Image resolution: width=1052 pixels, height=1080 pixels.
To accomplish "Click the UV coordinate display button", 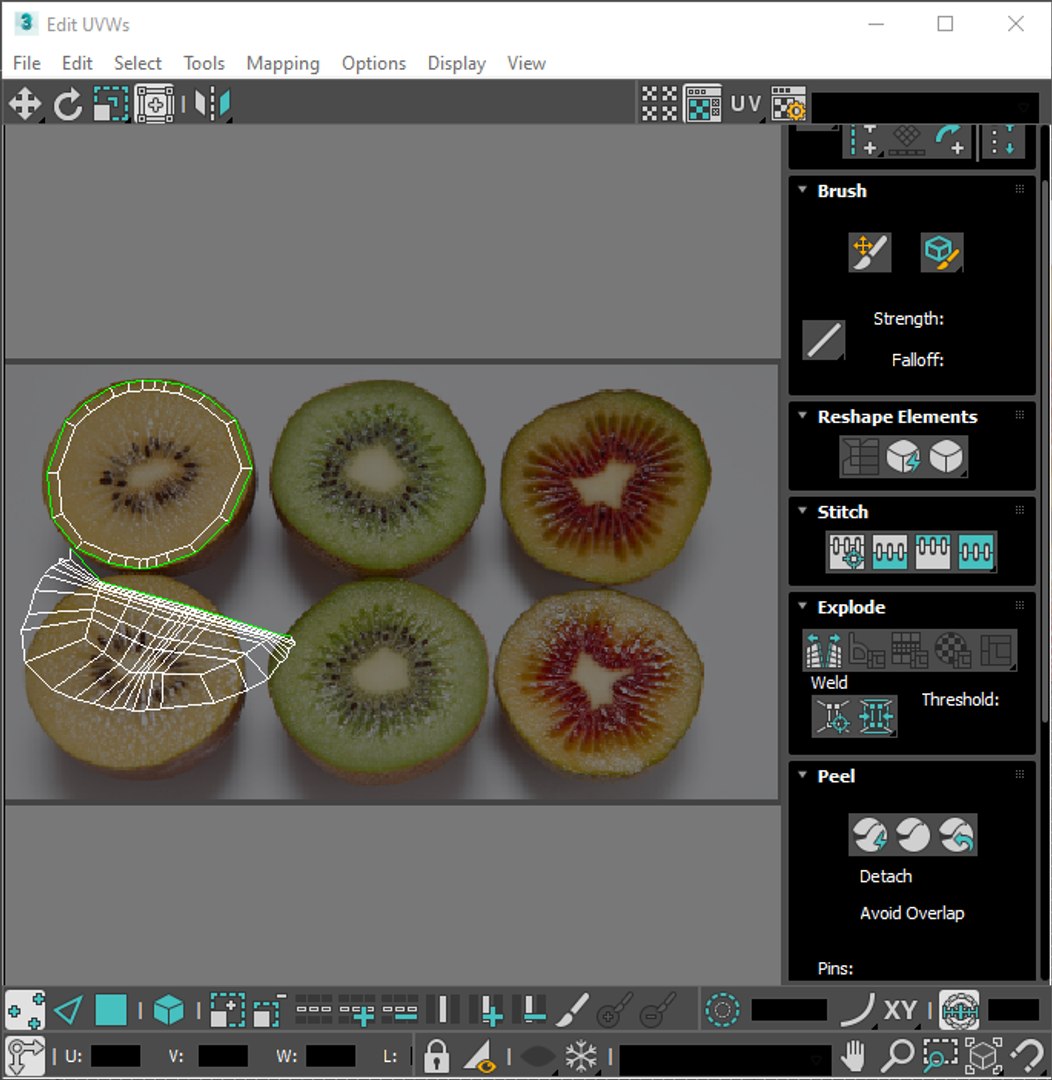I will point(745,104).
